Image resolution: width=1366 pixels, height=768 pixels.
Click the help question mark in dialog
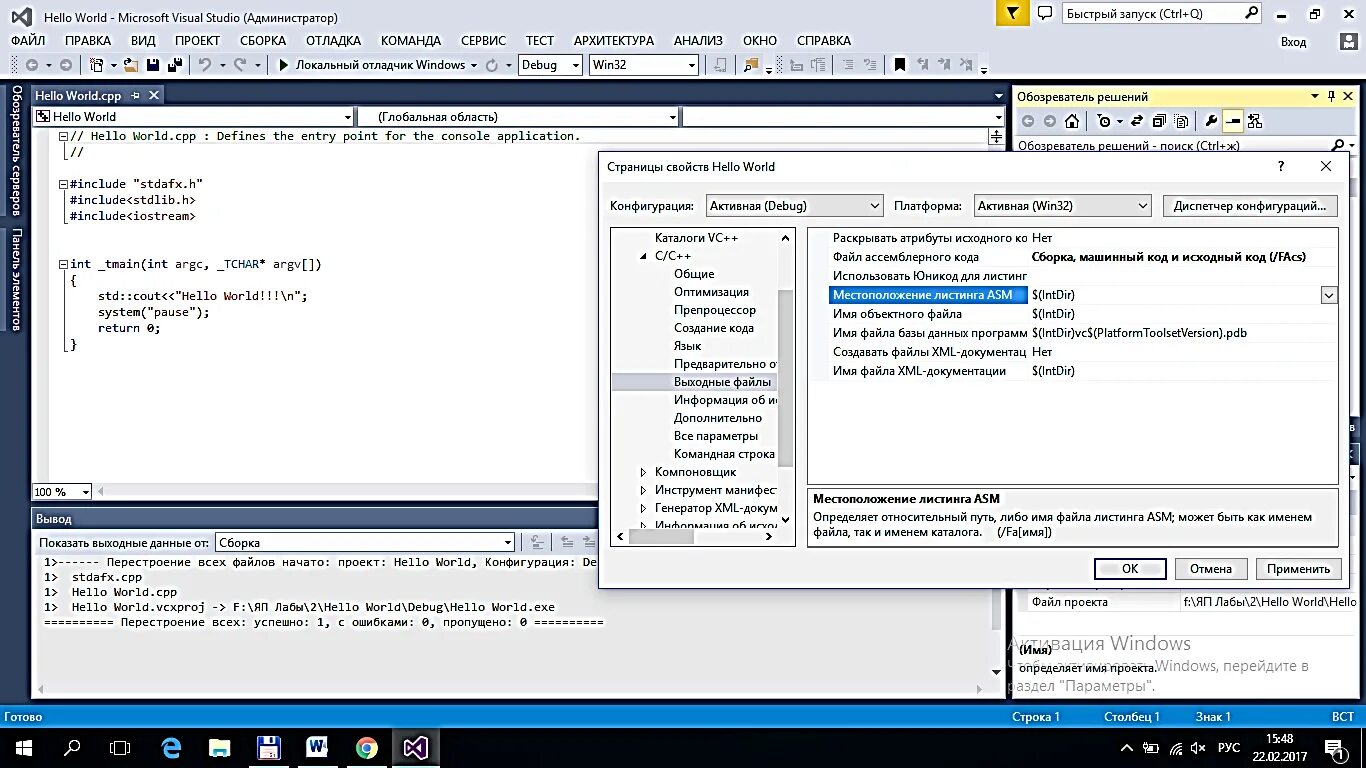tap(1281, 167)
